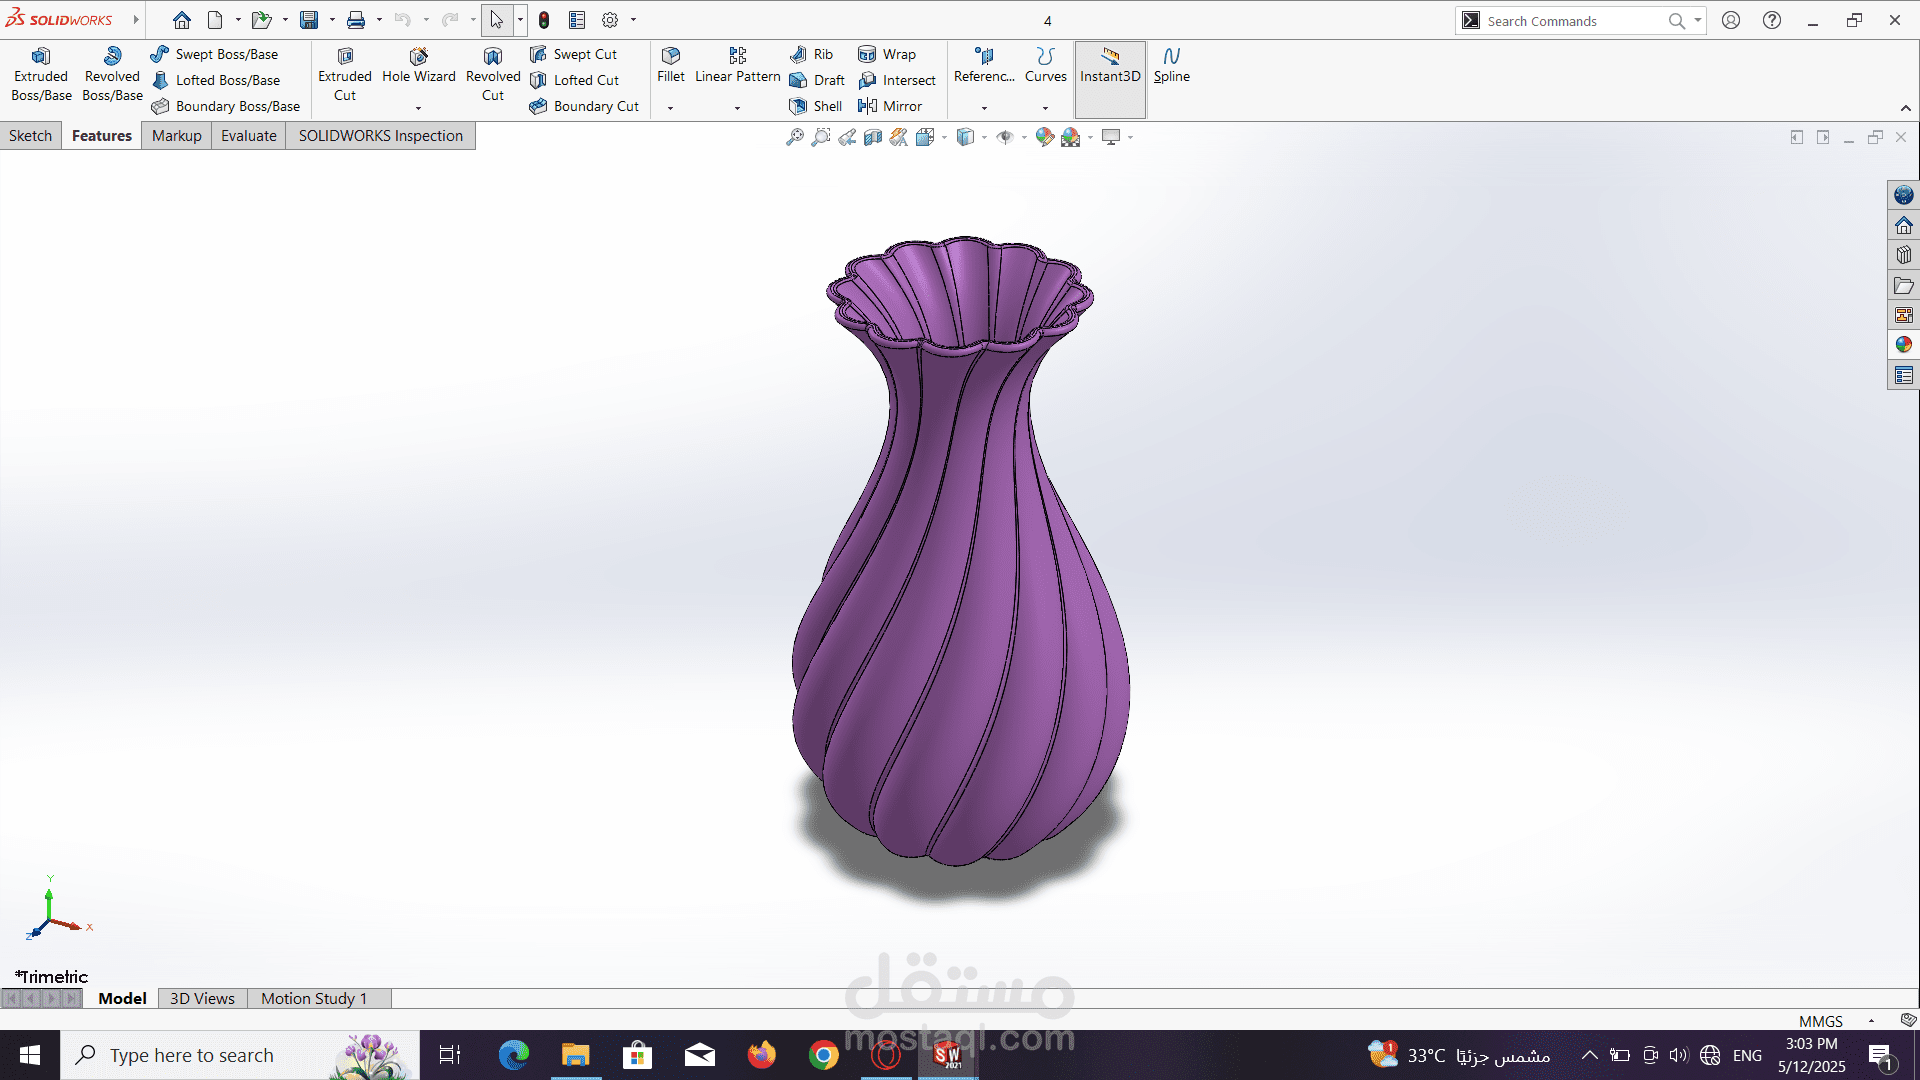Select the Revolved Boss/Base tool
The height and width of the screenshot is (1080, 1920).
(x=112, y=75)
